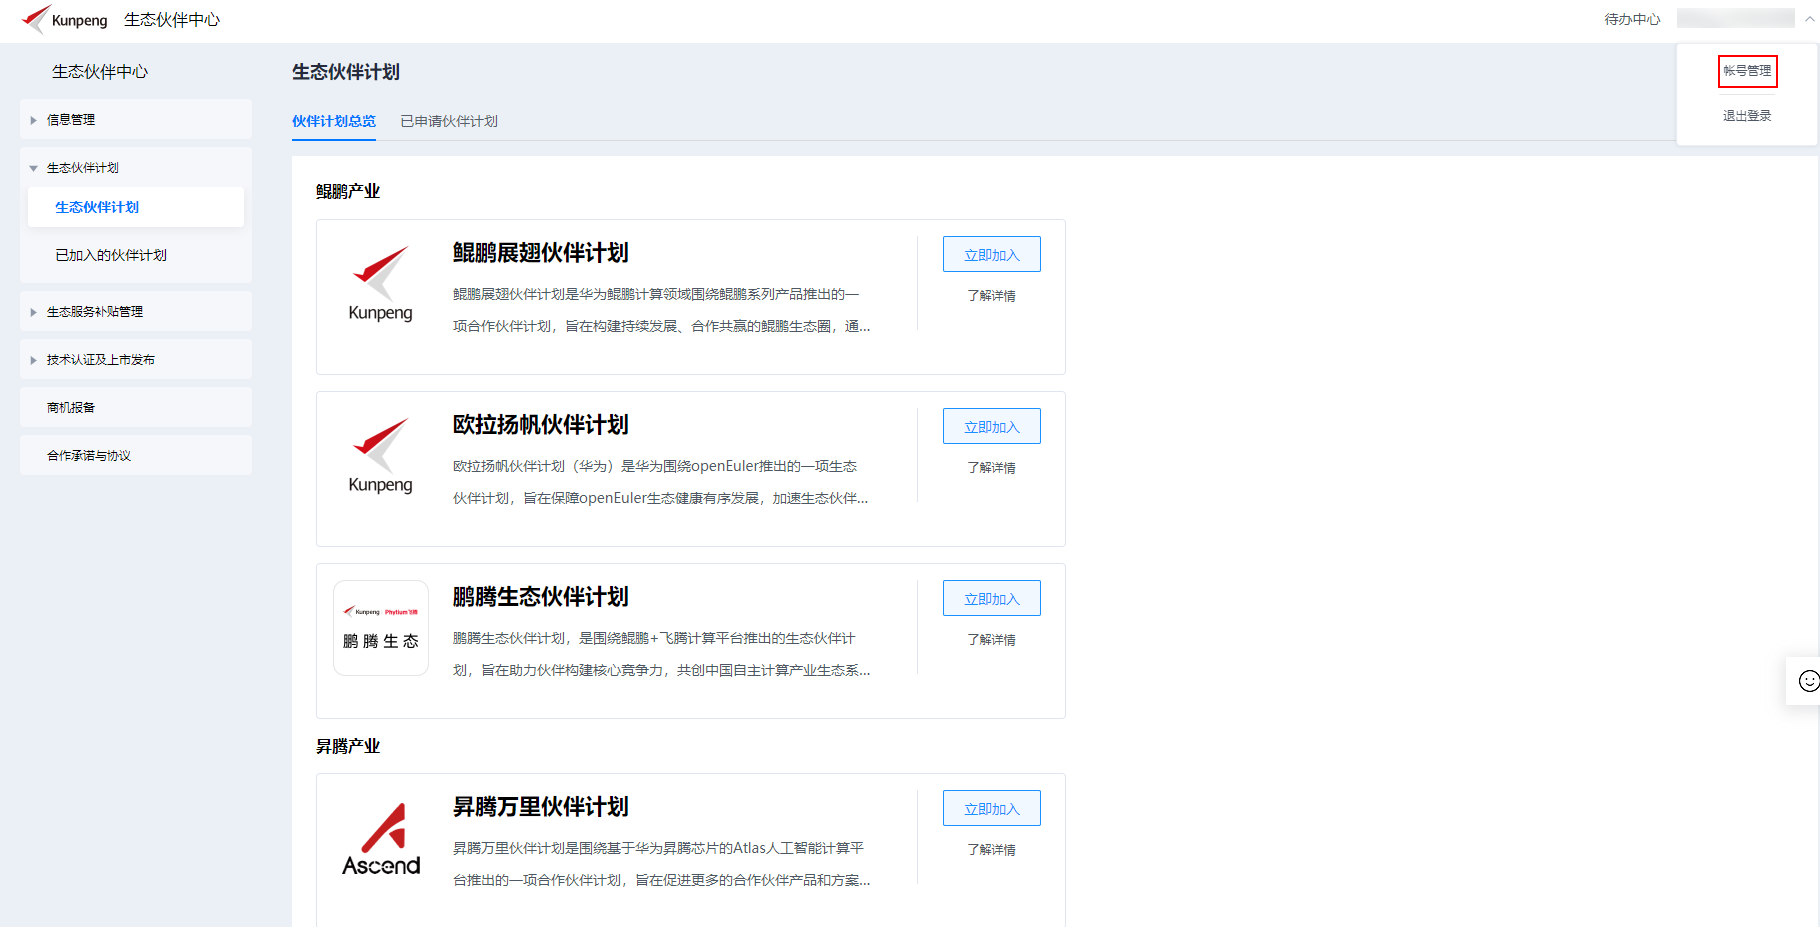
Task: Click the 生态伙伴计划 page heading
Action: [346, 72]
